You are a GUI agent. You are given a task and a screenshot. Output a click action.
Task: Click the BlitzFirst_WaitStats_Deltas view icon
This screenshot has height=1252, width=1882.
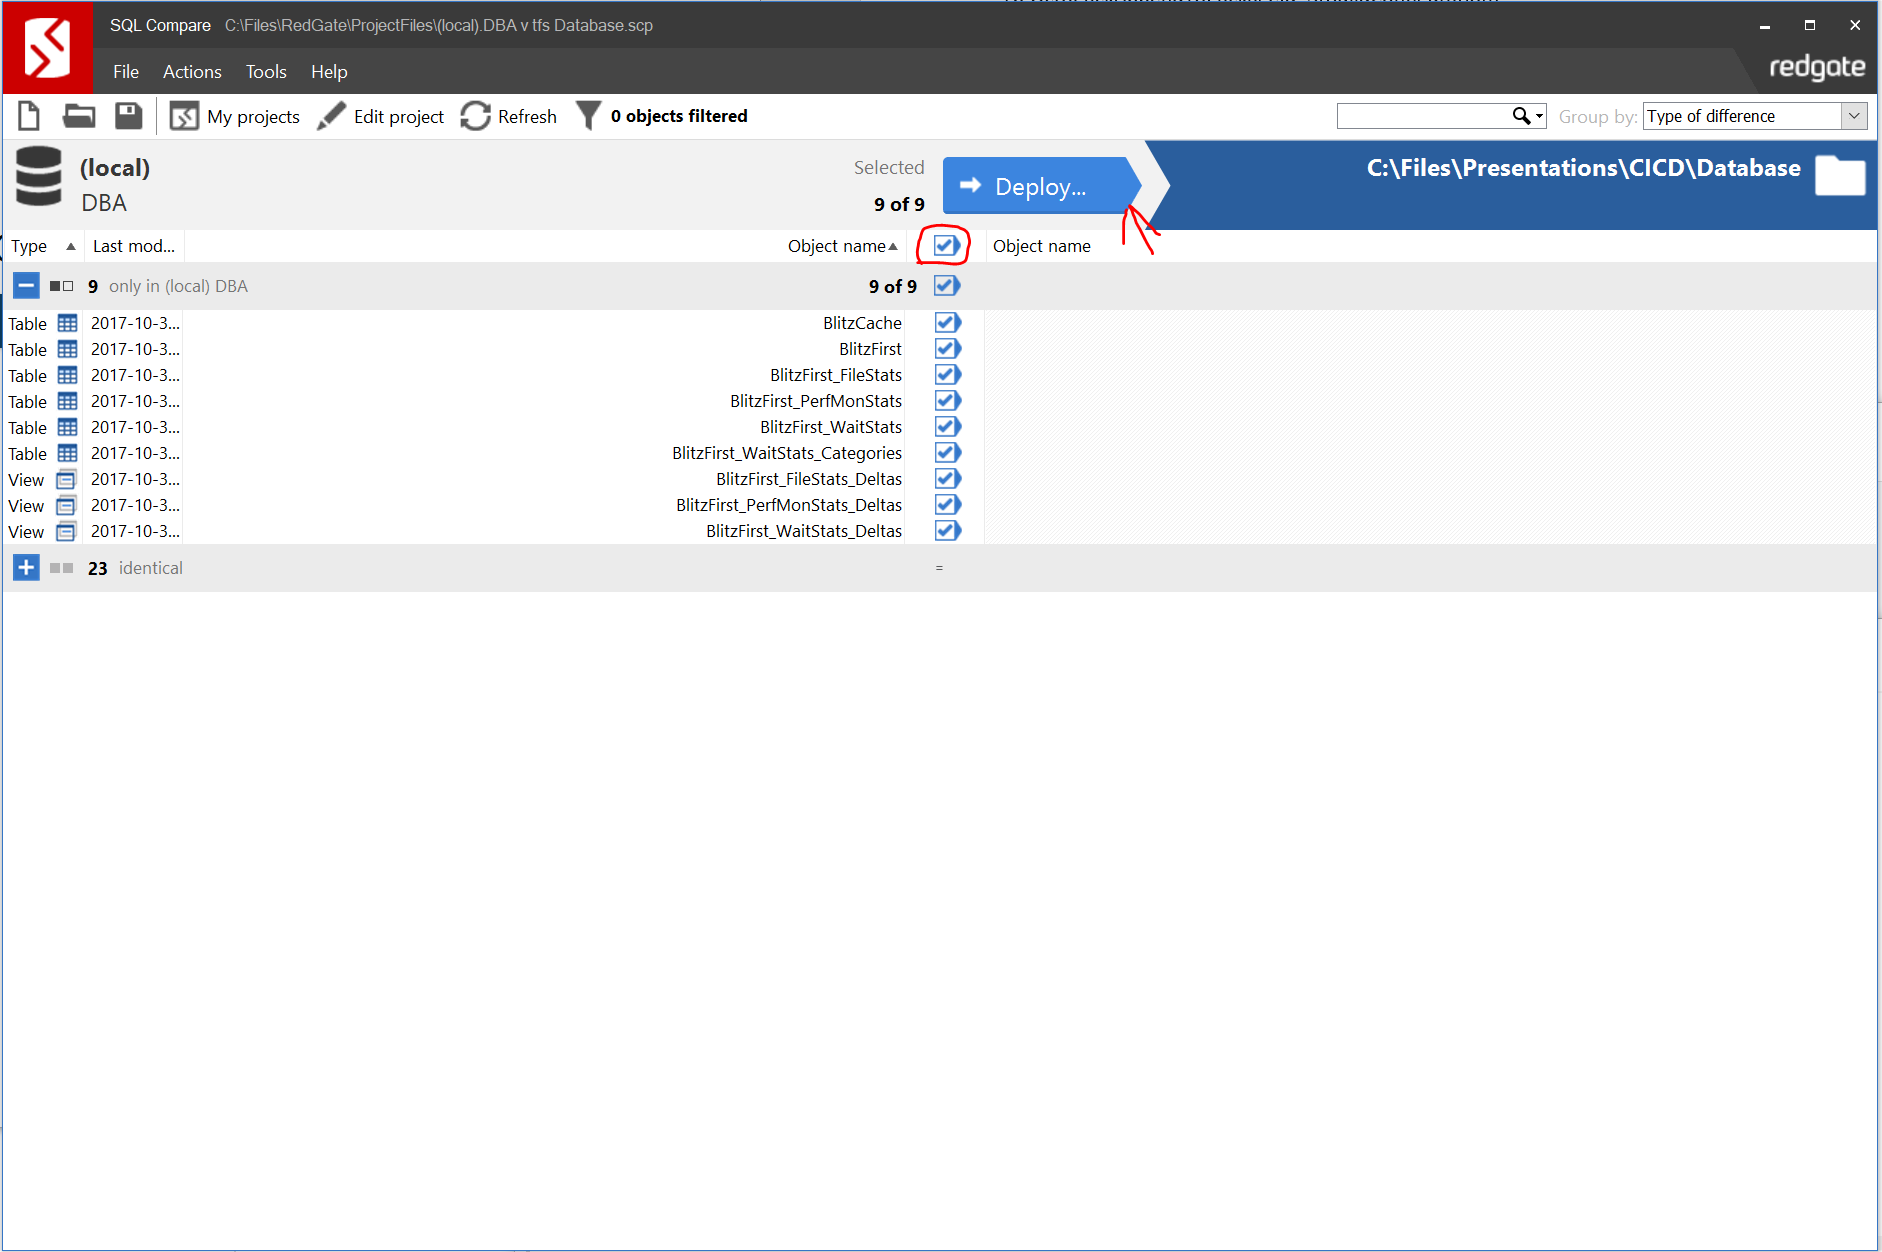(x=66, y=531)
